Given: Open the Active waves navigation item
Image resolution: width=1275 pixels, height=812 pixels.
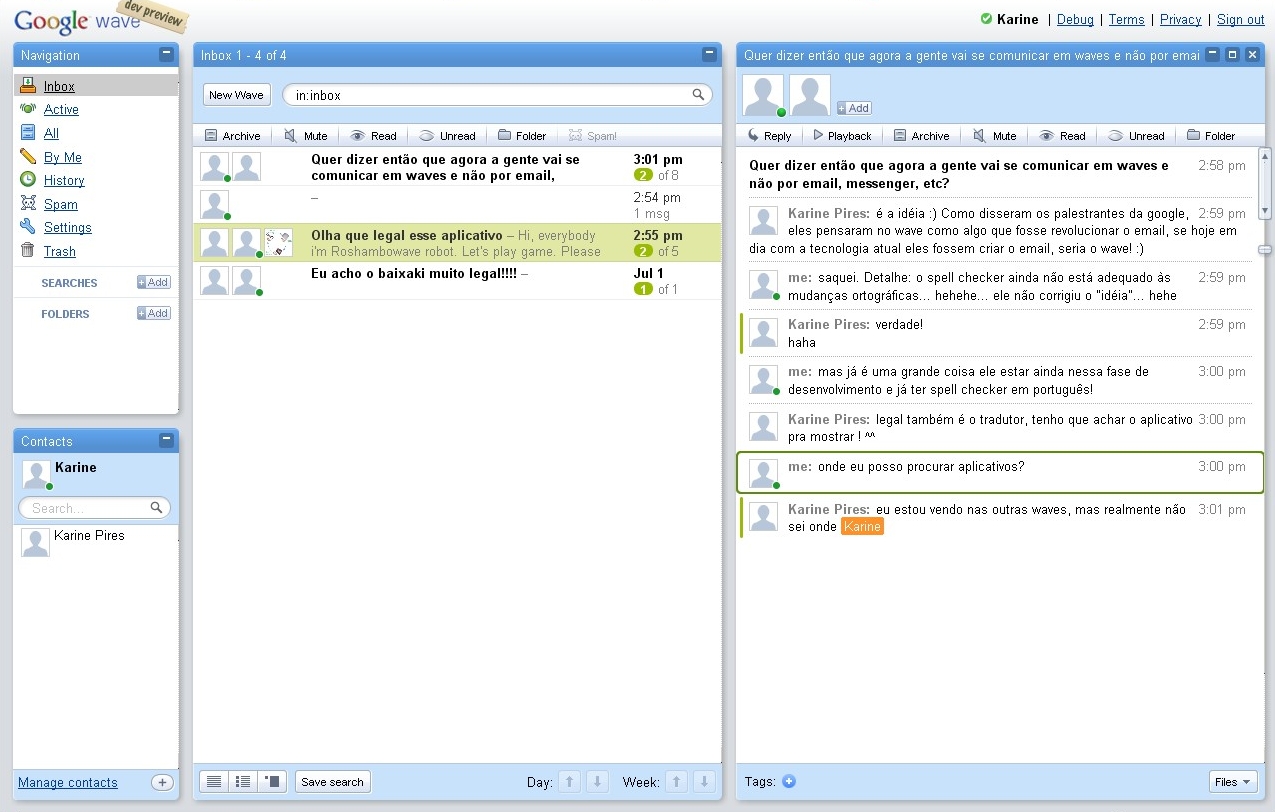Looking at the screenshot, I should click(61, 109).
